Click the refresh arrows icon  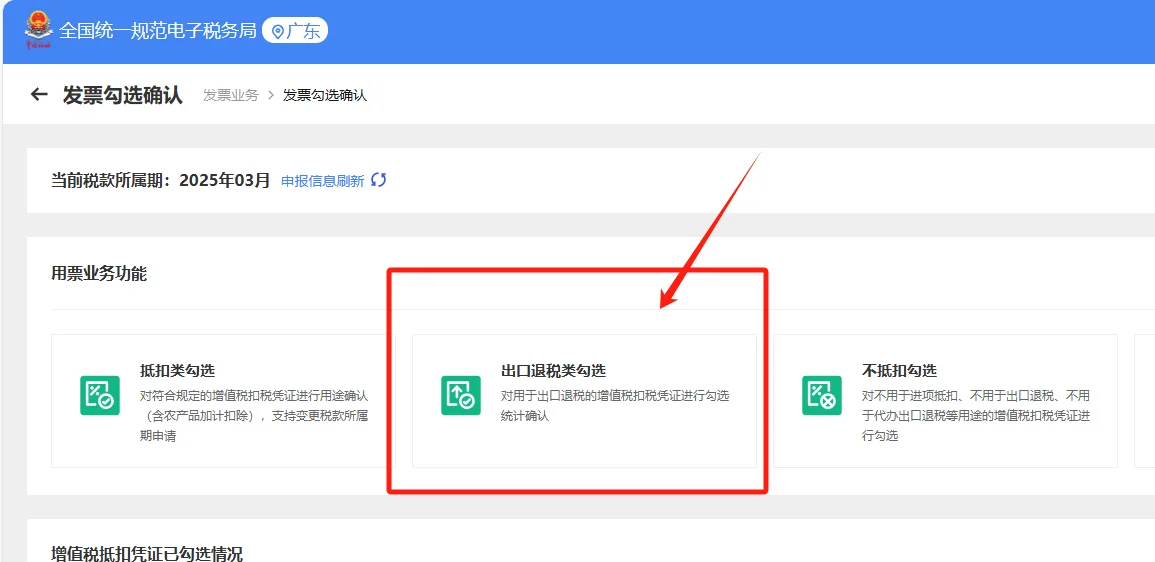[x=379, y=180]
